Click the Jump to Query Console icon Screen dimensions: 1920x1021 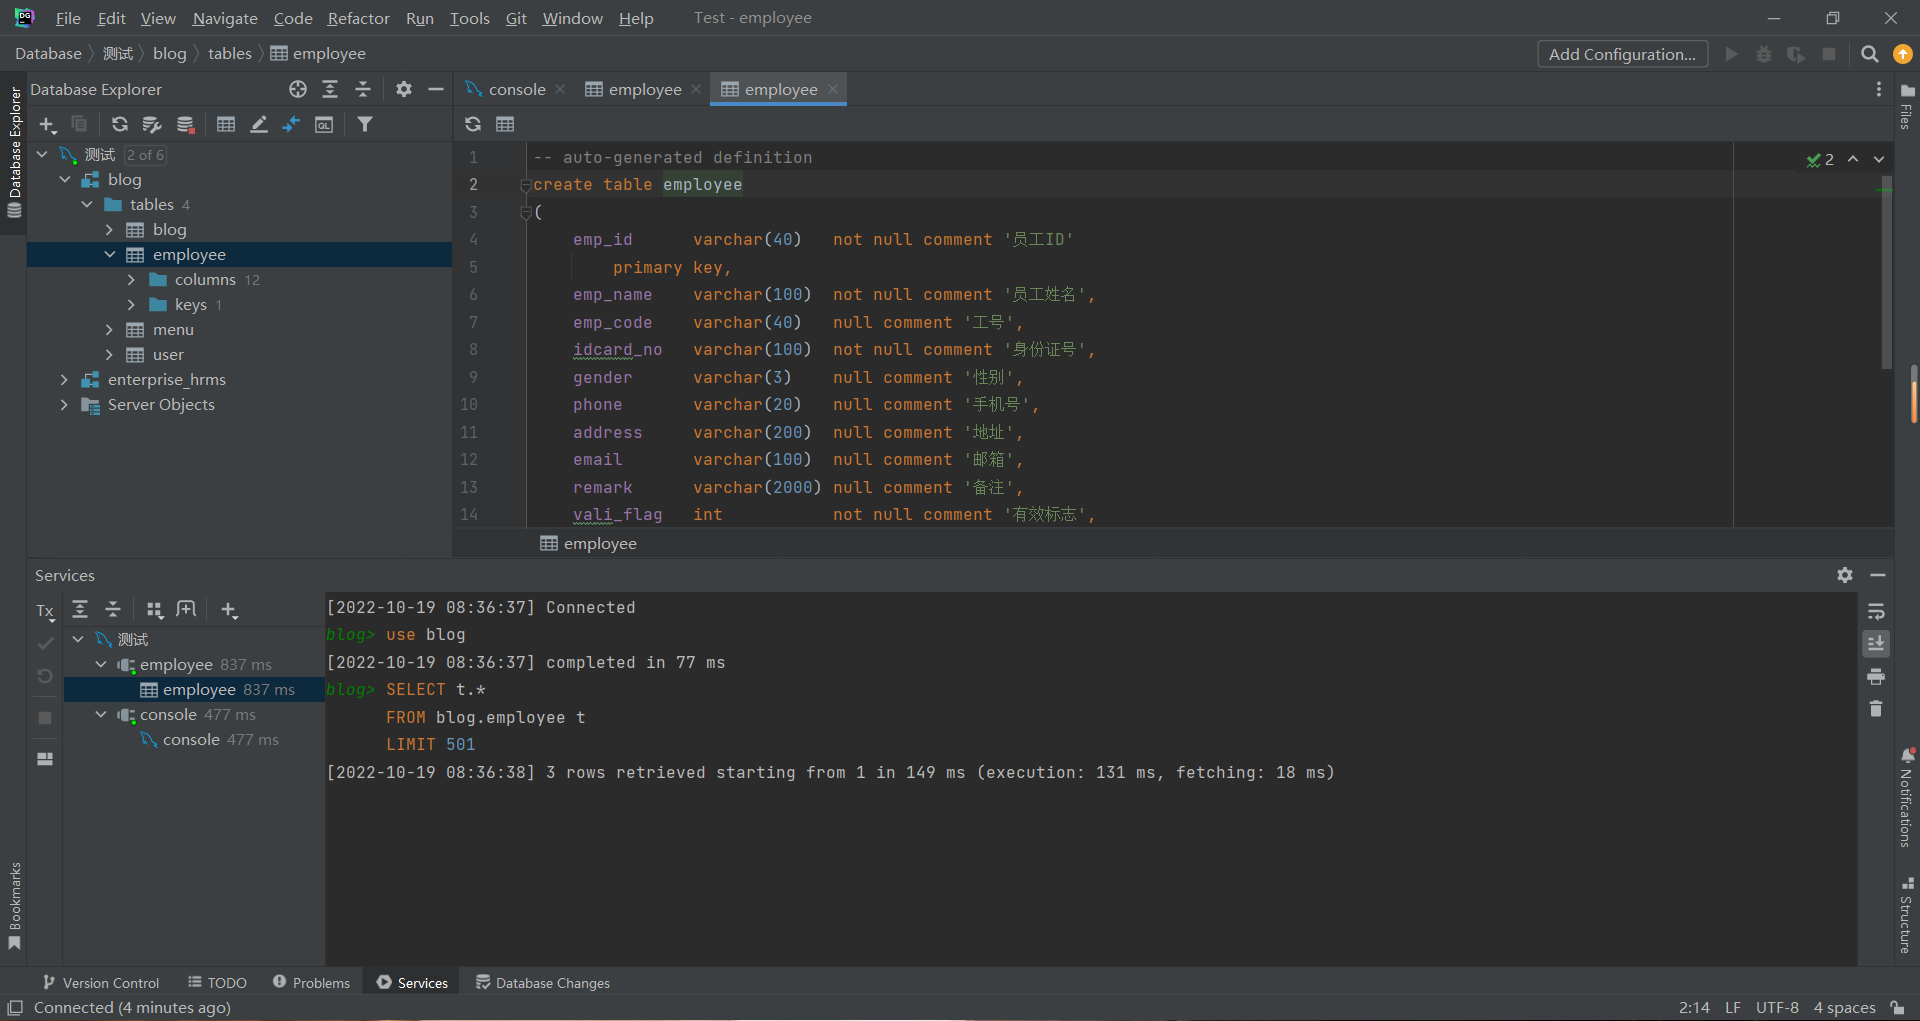(x=291, y=124)
